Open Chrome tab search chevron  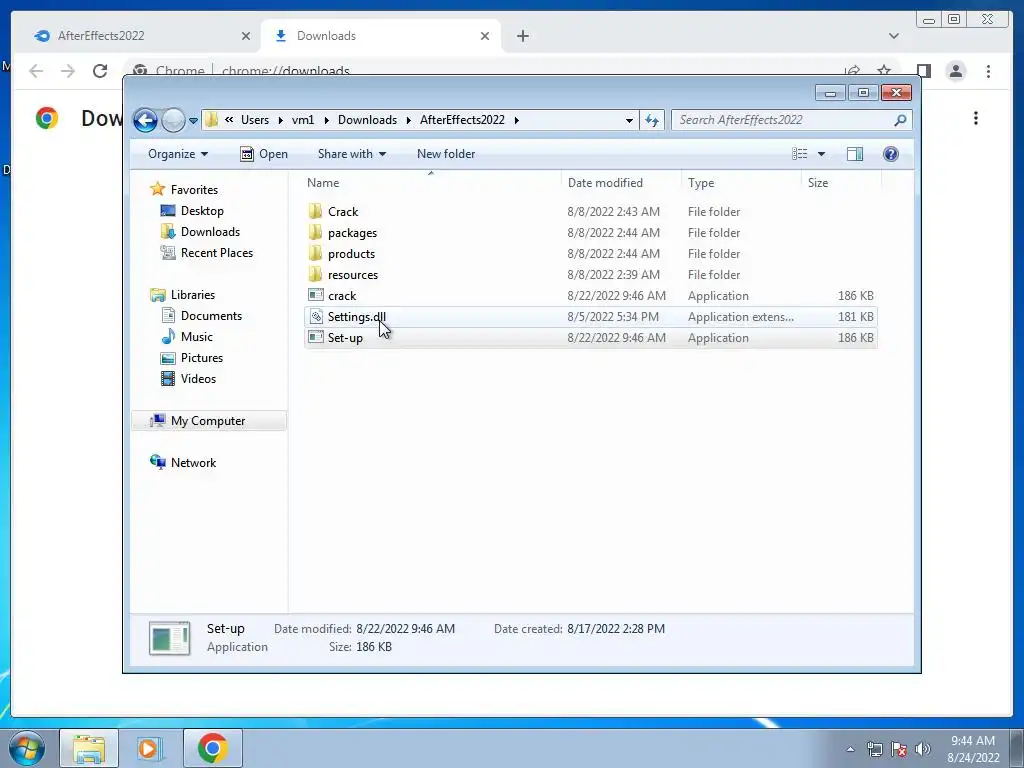click(893, 36)
